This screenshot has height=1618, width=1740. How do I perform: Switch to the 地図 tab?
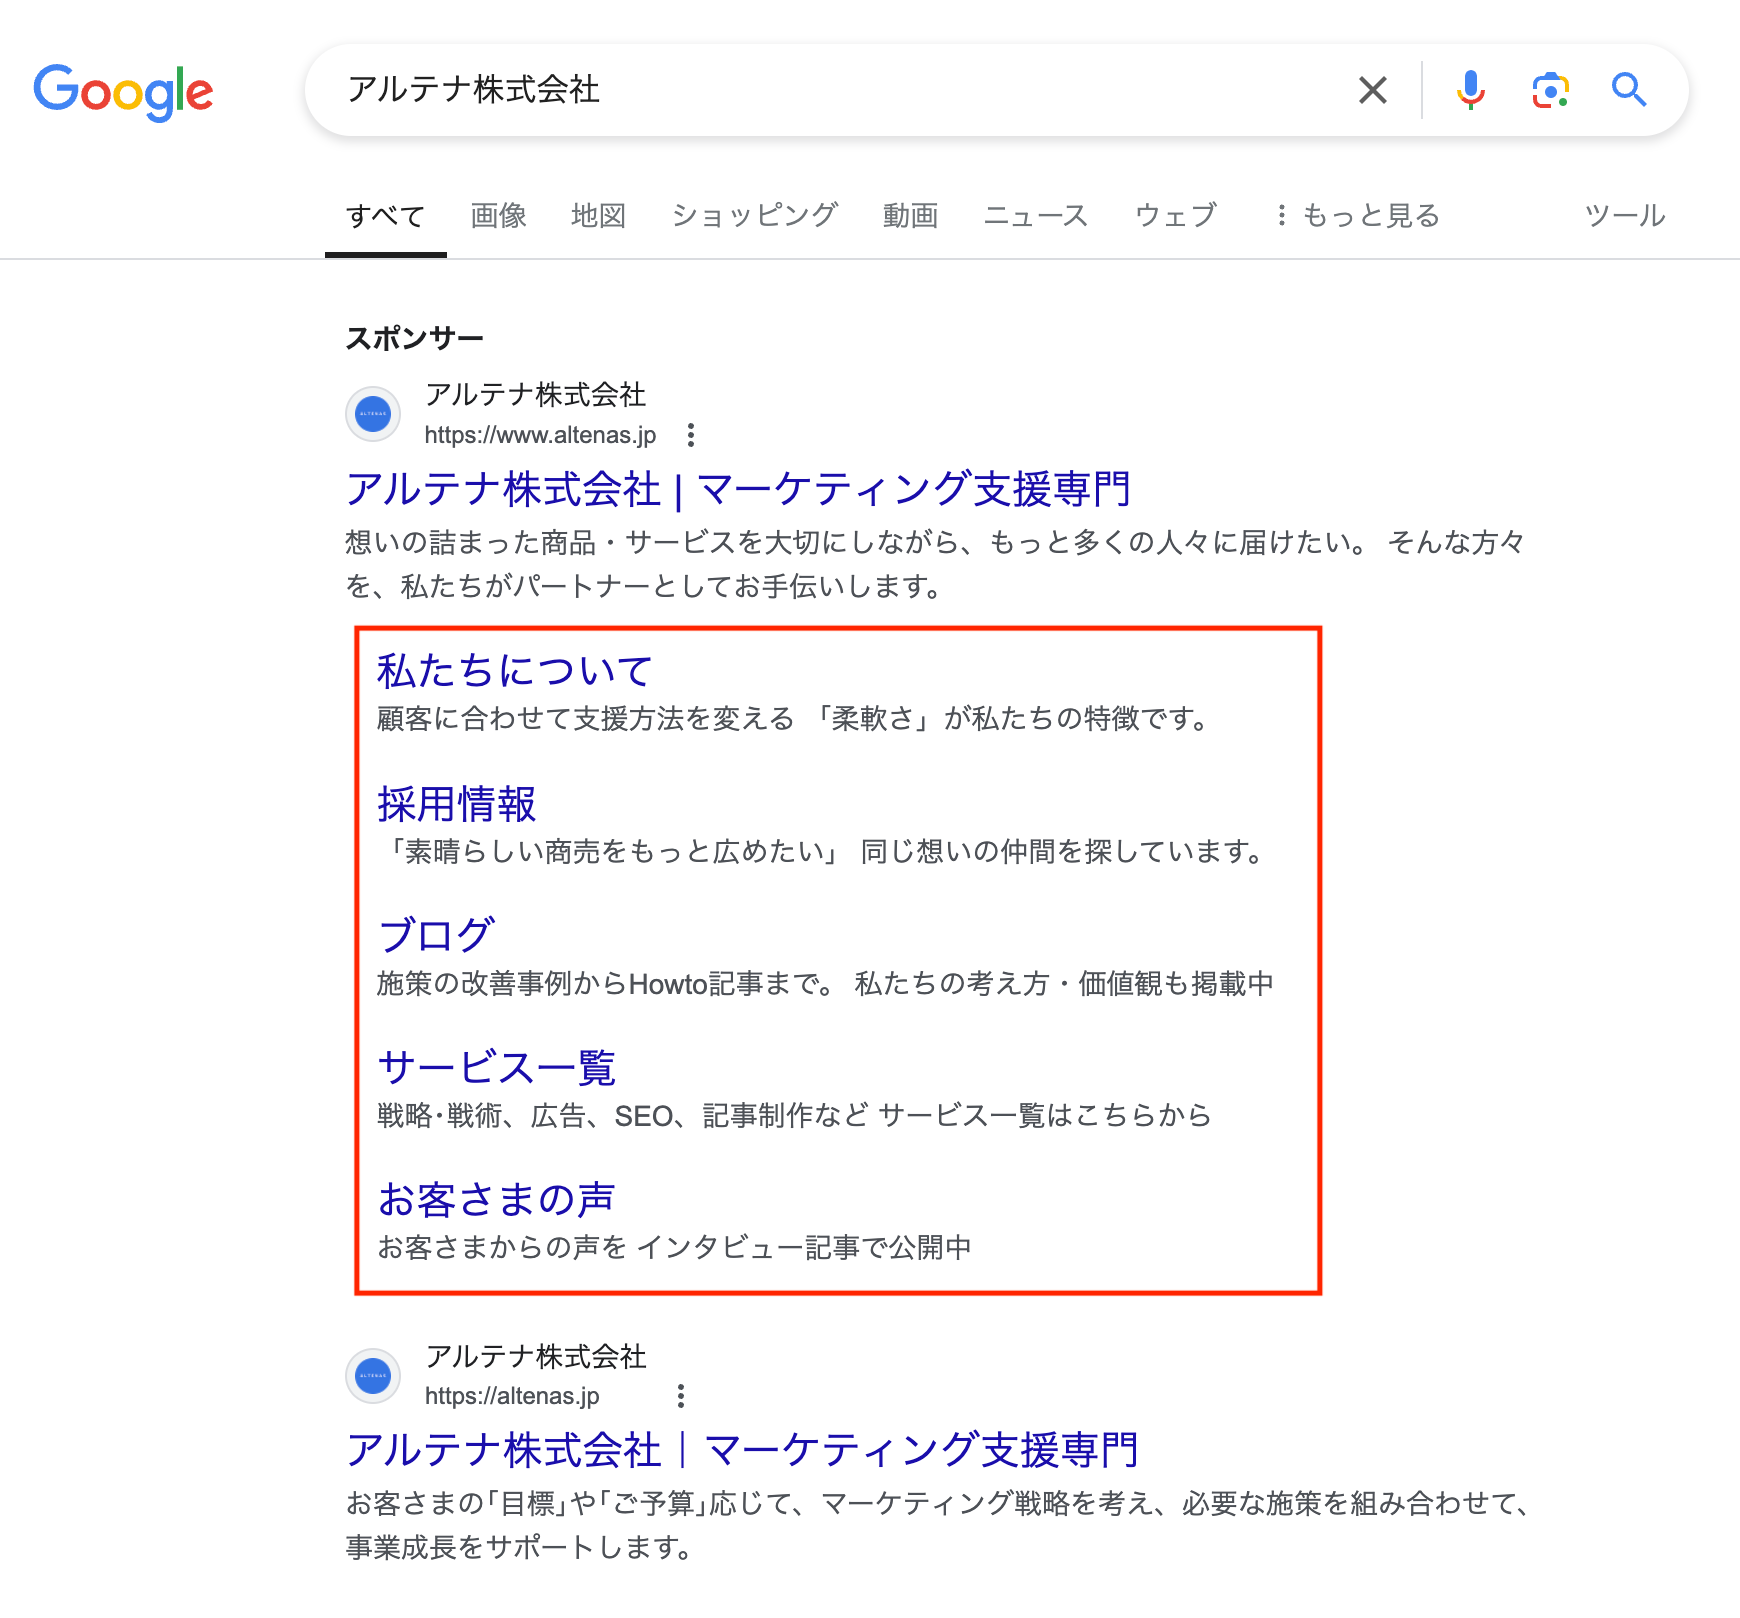(598, 216)
